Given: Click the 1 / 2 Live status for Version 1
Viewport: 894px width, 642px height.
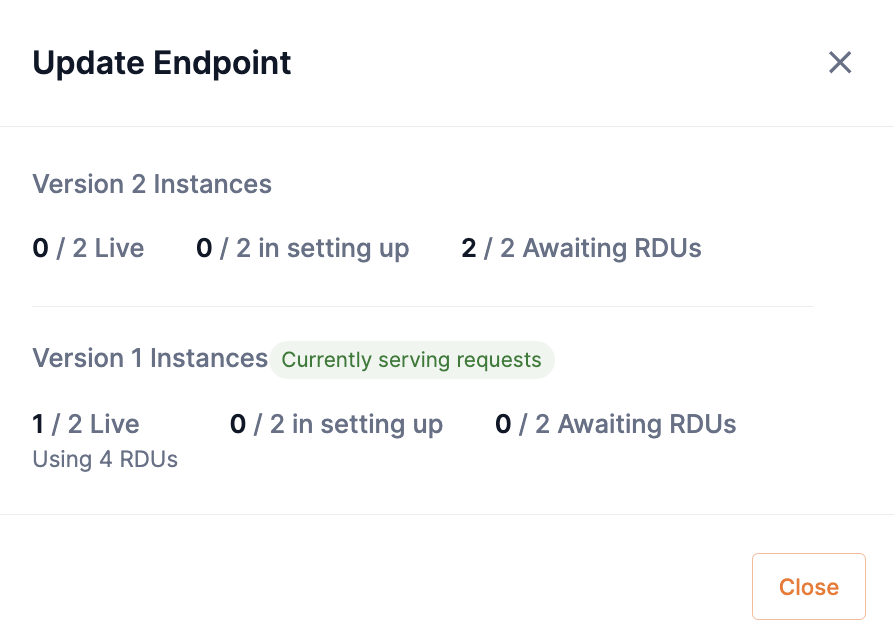Looking at the screenshot, I should click(86, 424).
